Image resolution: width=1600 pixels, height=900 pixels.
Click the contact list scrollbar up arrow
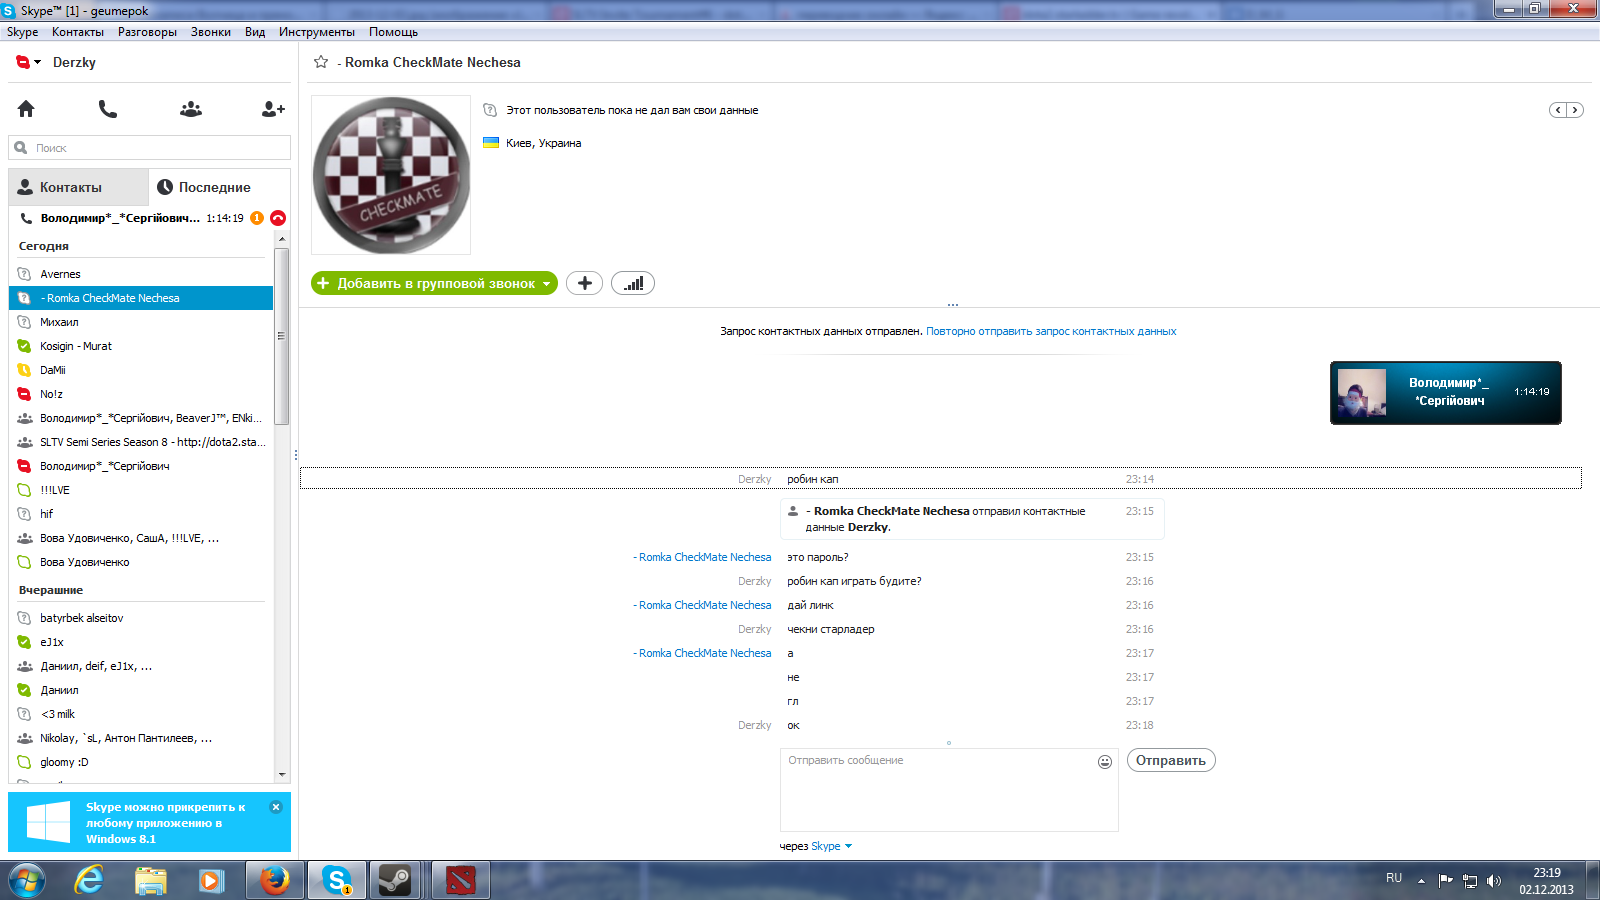(282, 239)
